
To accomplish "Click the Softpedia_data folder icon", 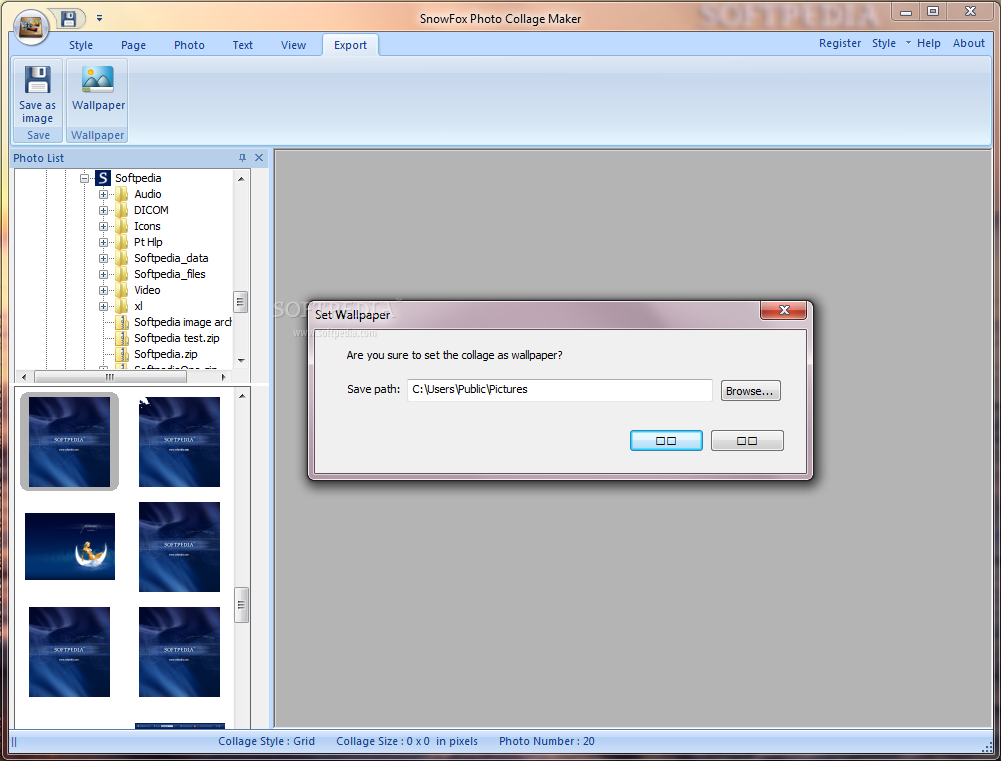I will (x=122, y=258).
